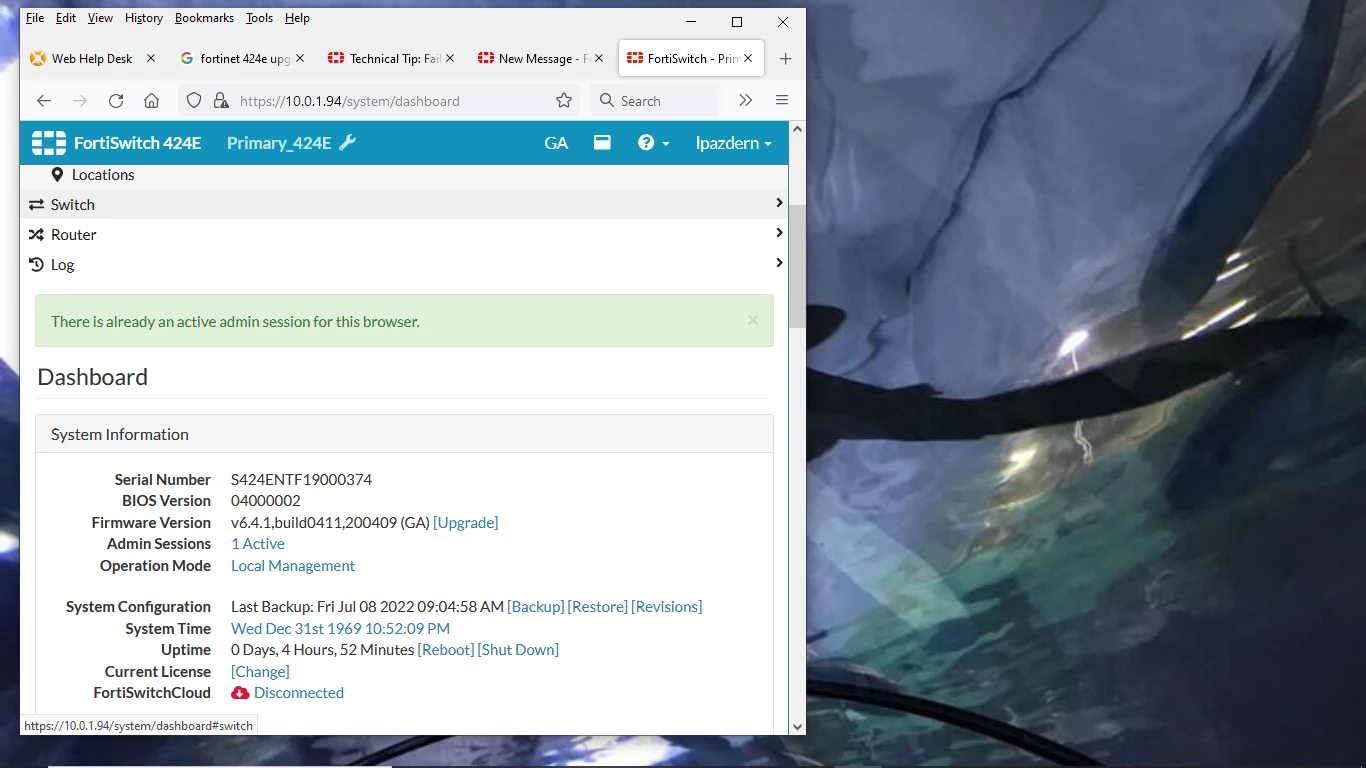Click the browser forward arrow

[x=80, y=101]
